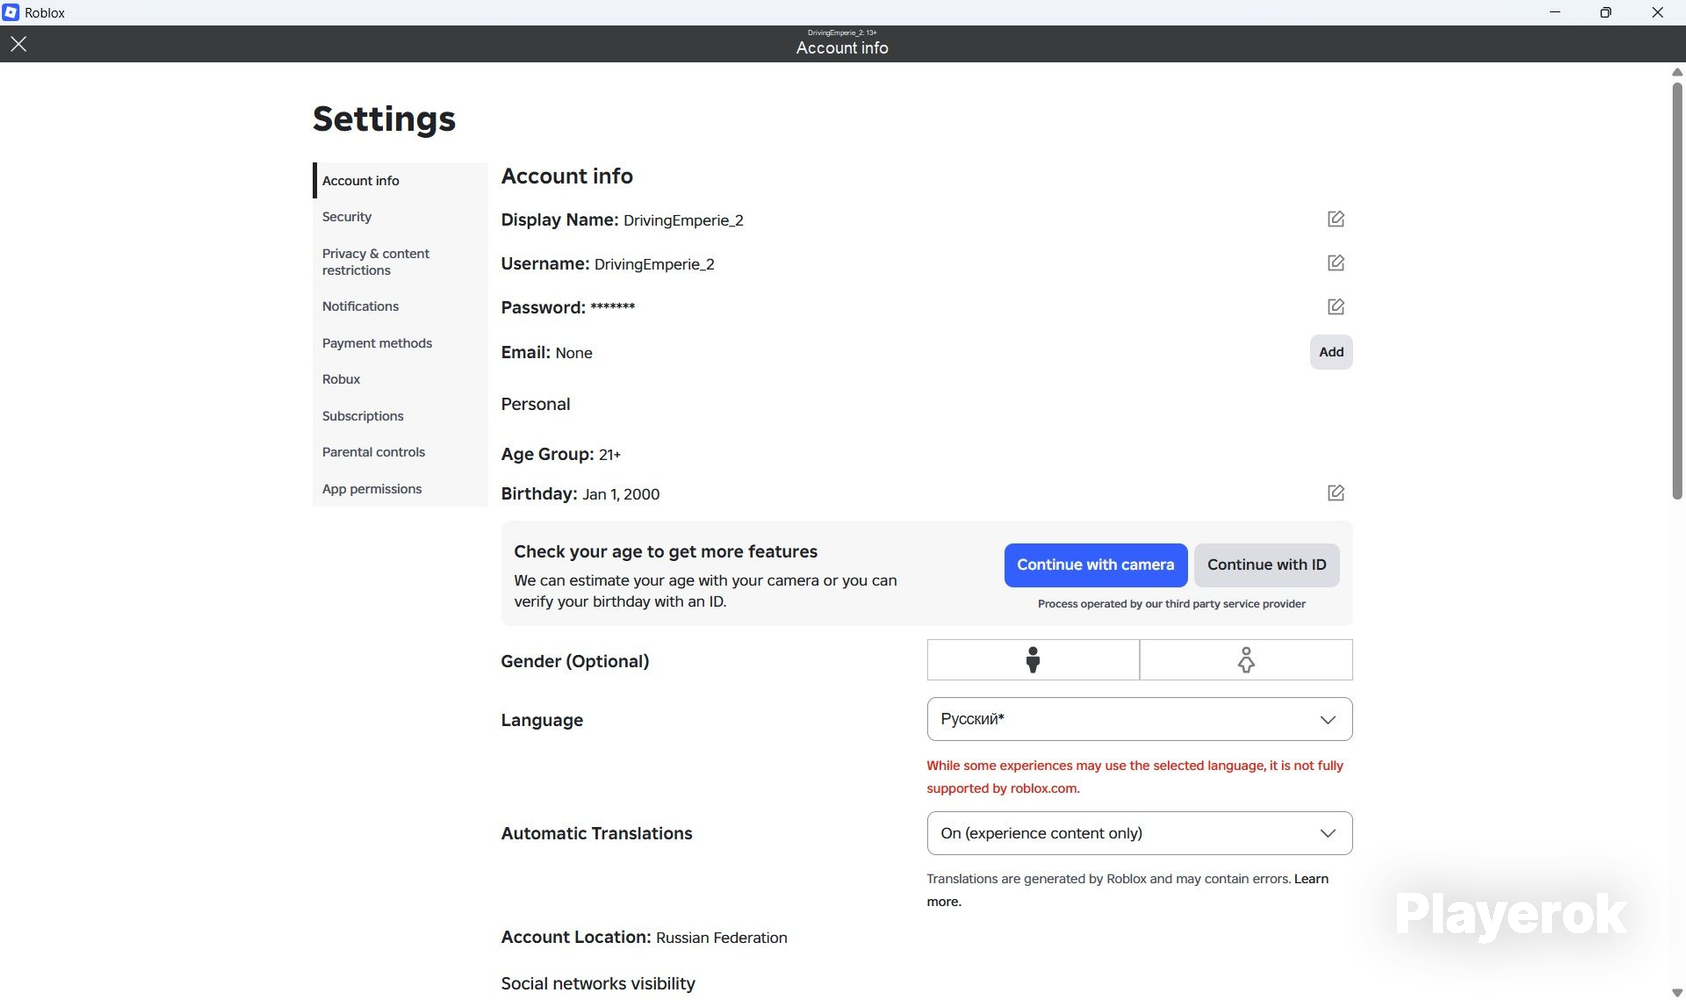Click Continue with camera button
The height and width of the screenshot is (1000, 1686).
coord(1095,565)
